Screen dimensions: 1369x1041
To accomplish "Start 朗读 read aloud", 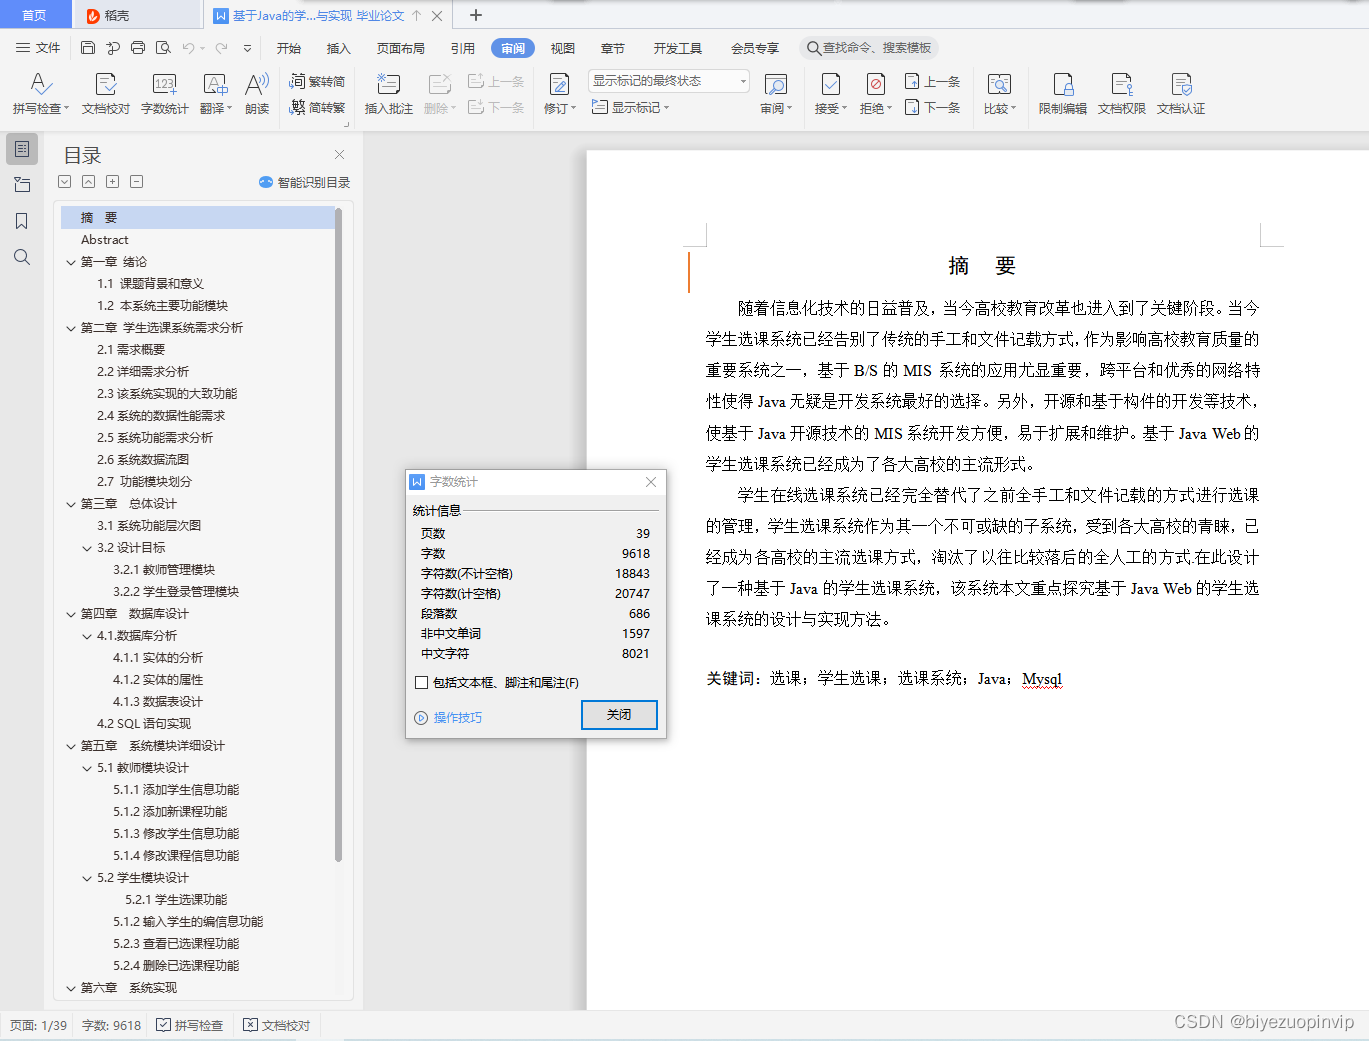I will pyautogui.click(x=255, y=93).
